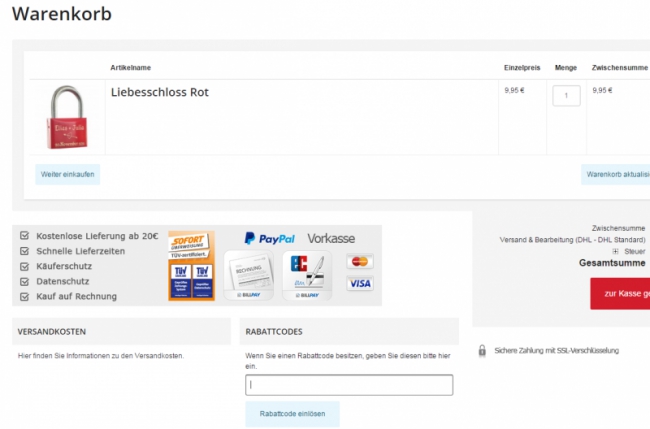The image size is (650, 429).
Task: Click the Einzelpreis column header
Action: tap(522, 68)
